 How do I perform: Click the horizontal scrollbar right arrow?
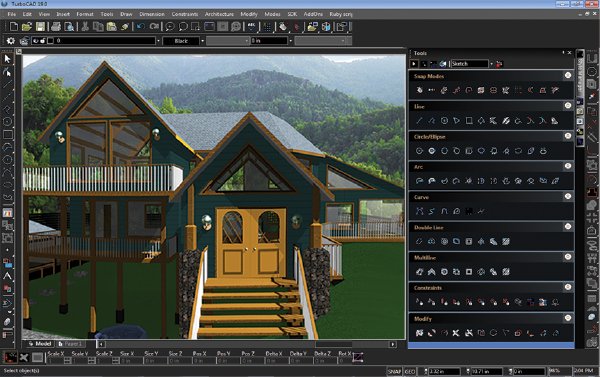click(x=393, y=344)
